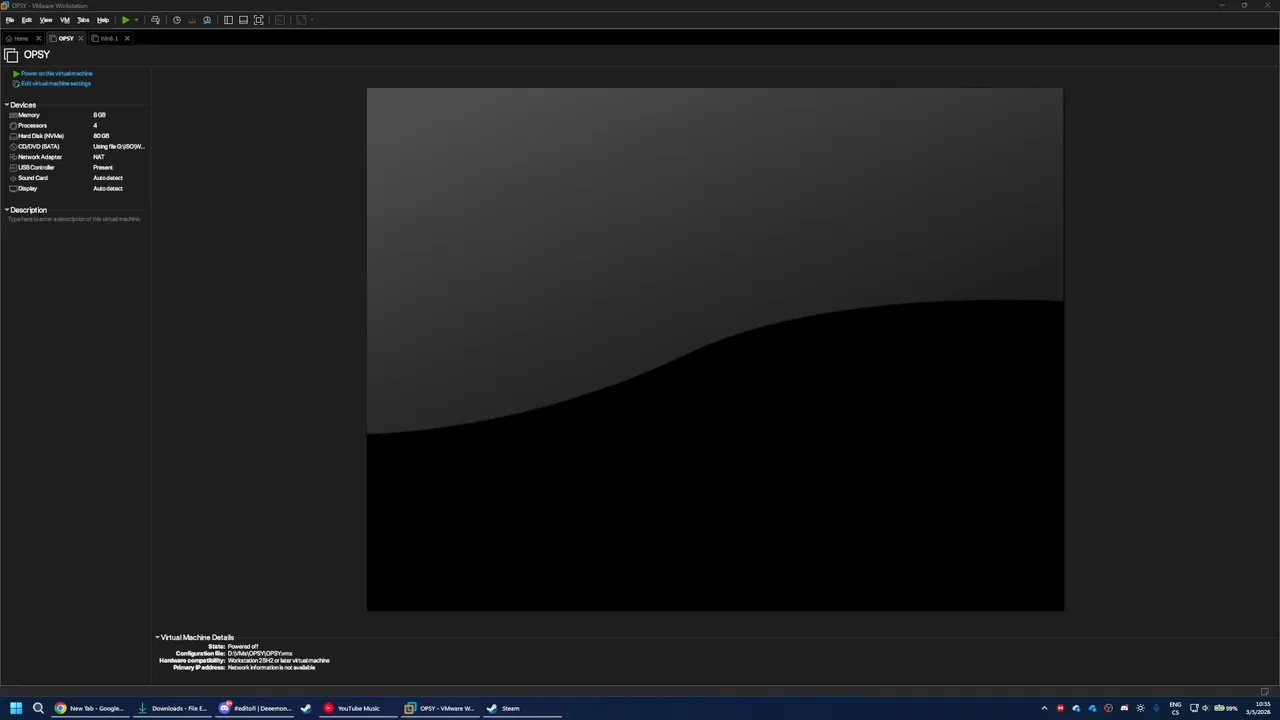Select the CD/DVD (SATA) device row
Viewport: 1280px width, 720px height.
[76, 147]
